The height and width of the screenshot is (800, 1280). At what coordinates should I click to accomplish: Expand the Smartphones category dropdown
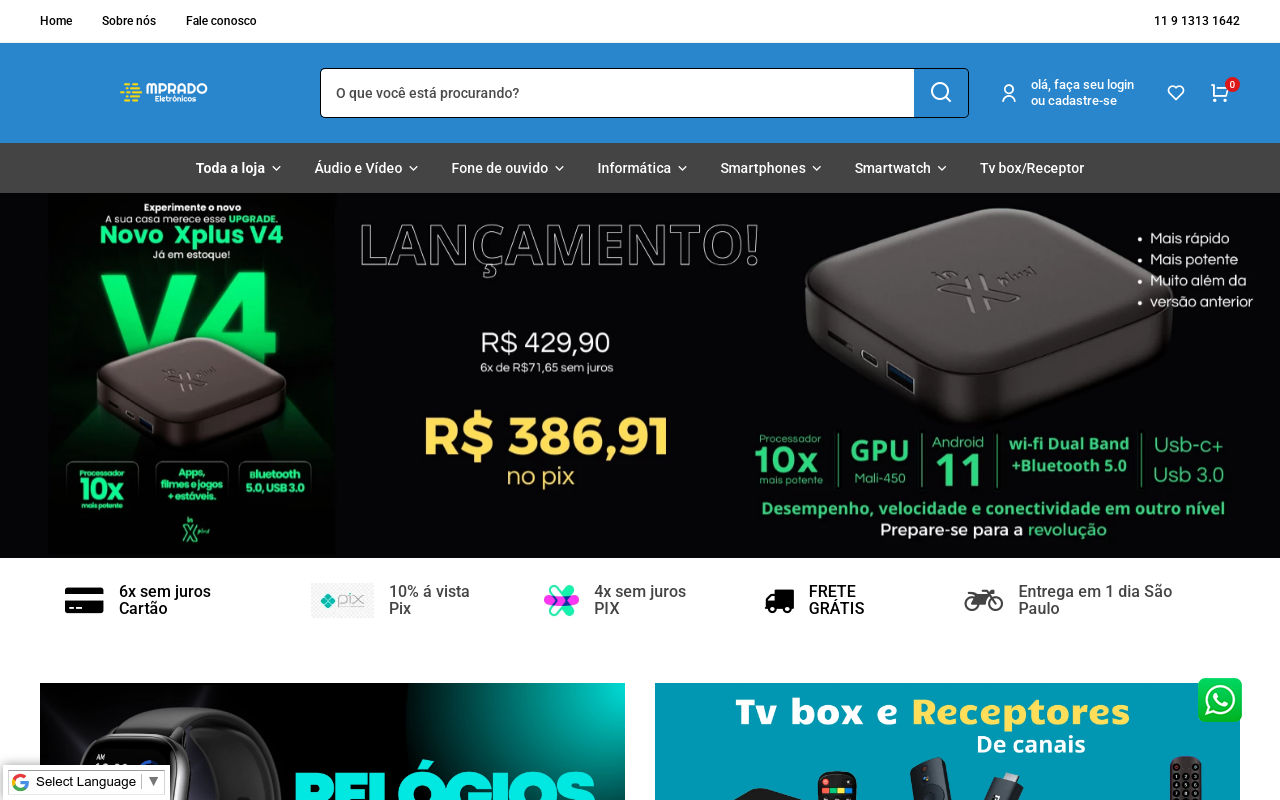tap(770, 168)
